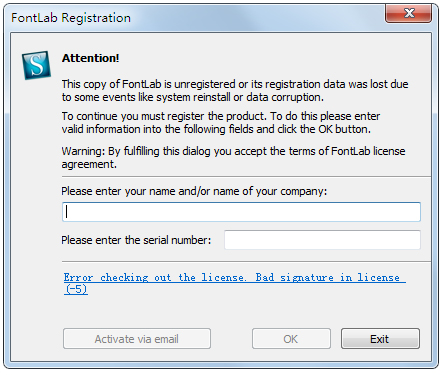Quit using the Exit button

[380, 339]
